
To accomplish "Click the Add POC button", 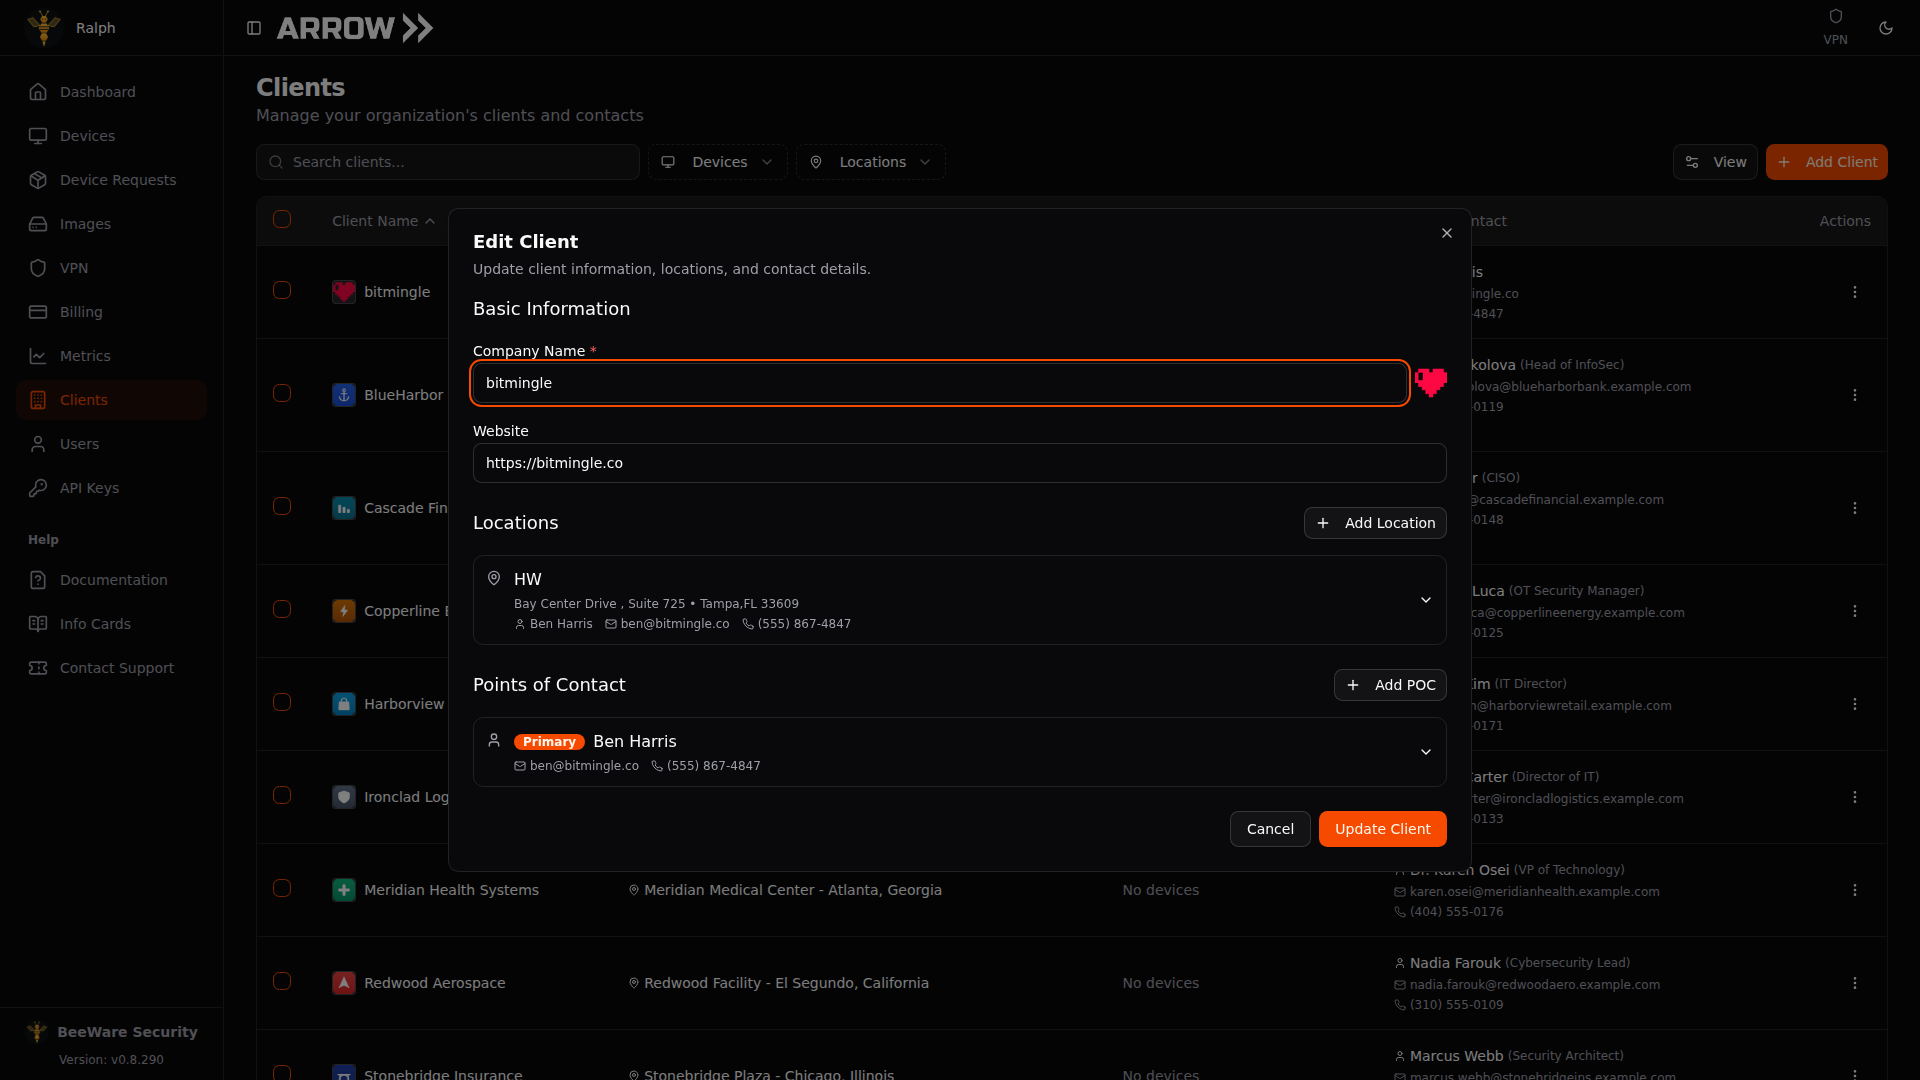I will [x=1390, y=685].
